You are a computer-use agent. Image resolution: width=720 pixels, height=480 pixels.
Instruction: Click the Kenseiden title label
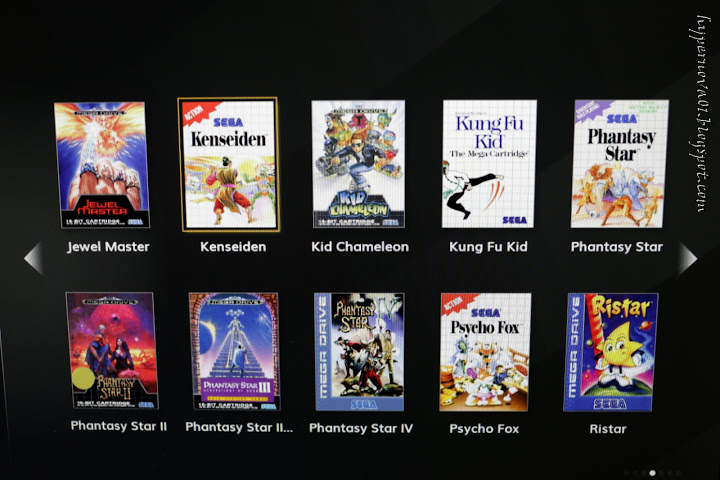tap(233, 247)
